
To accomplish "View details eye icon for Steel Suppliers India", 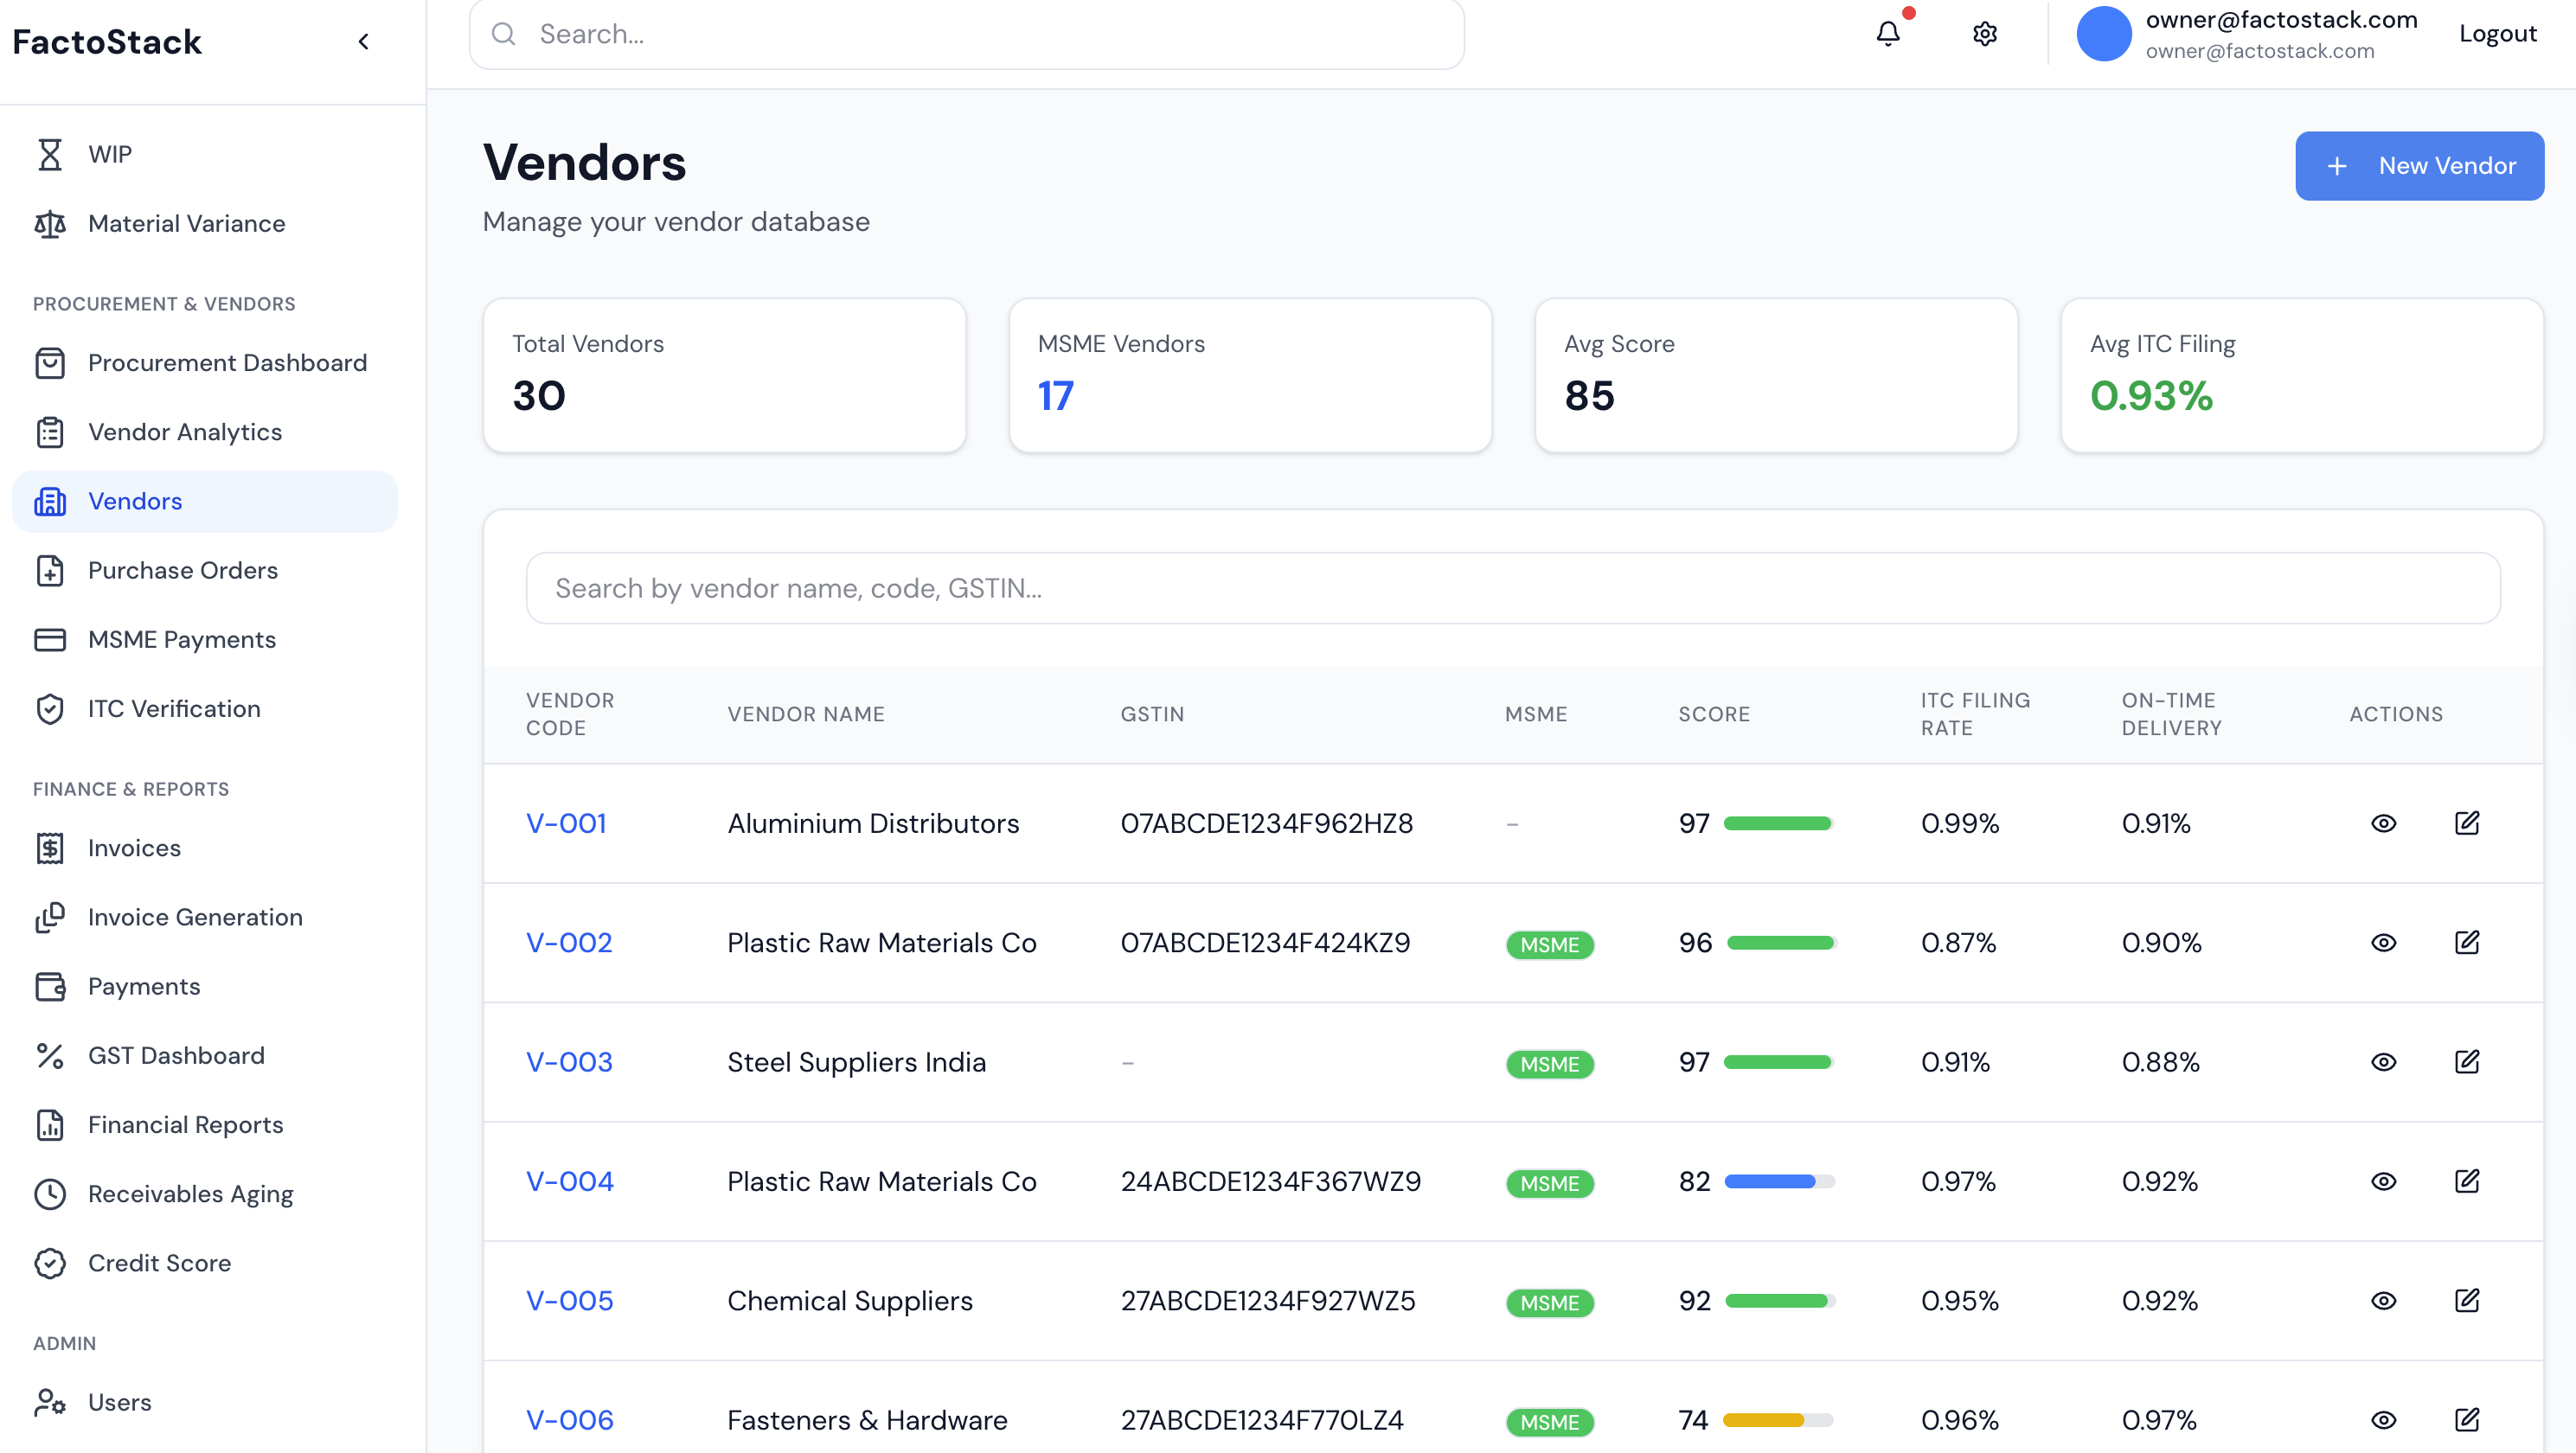I will point(2383,1061).
